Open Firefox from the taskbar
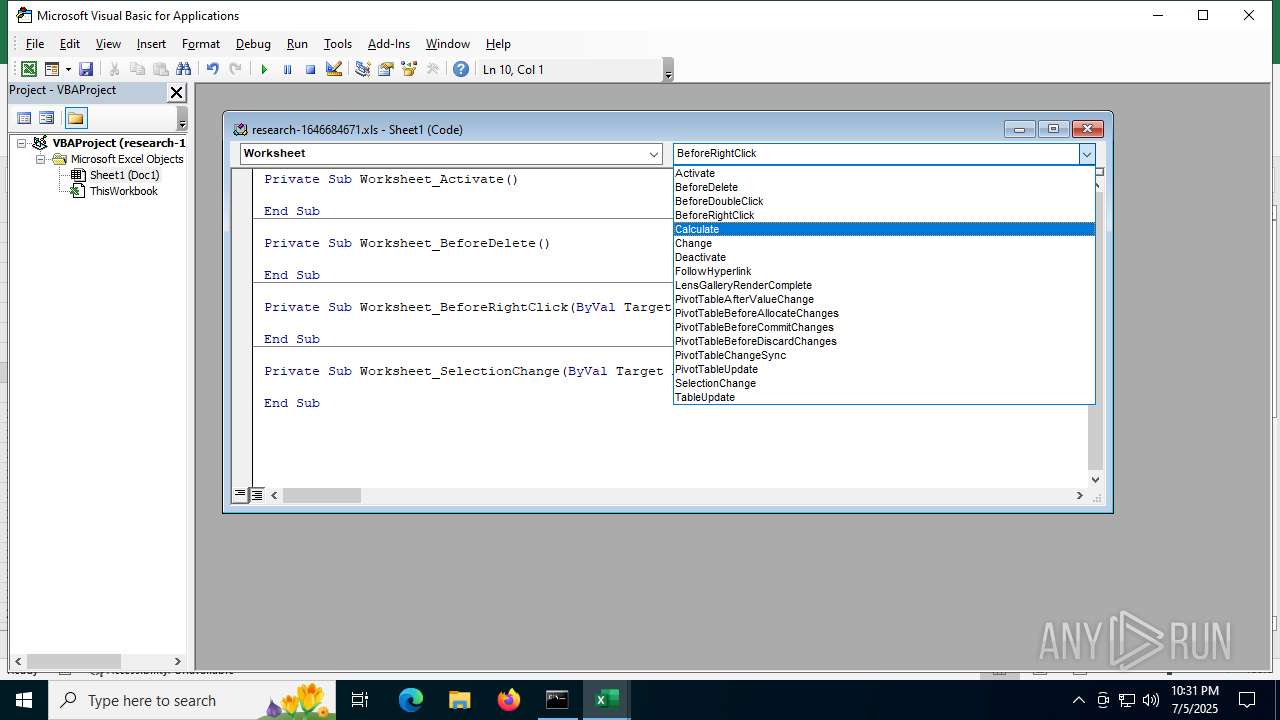This screenshot has width=1280, height=720. coord(509,700)
